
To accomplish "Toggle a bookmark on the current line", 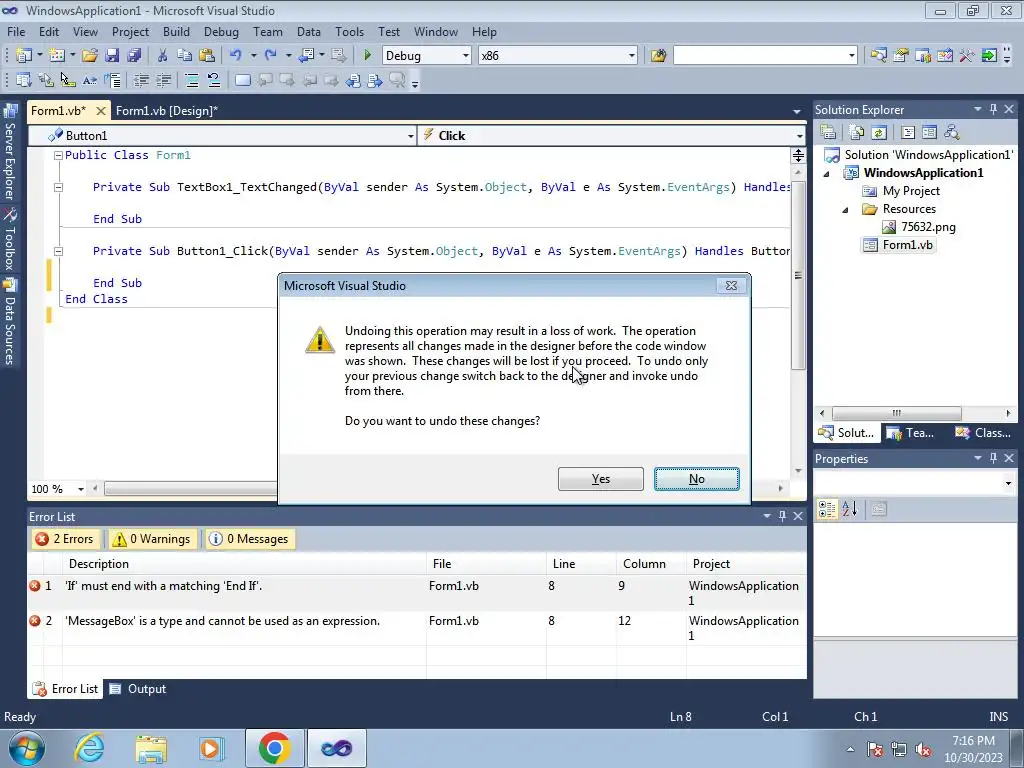I will pyautogui.click(x=243, y=80).
